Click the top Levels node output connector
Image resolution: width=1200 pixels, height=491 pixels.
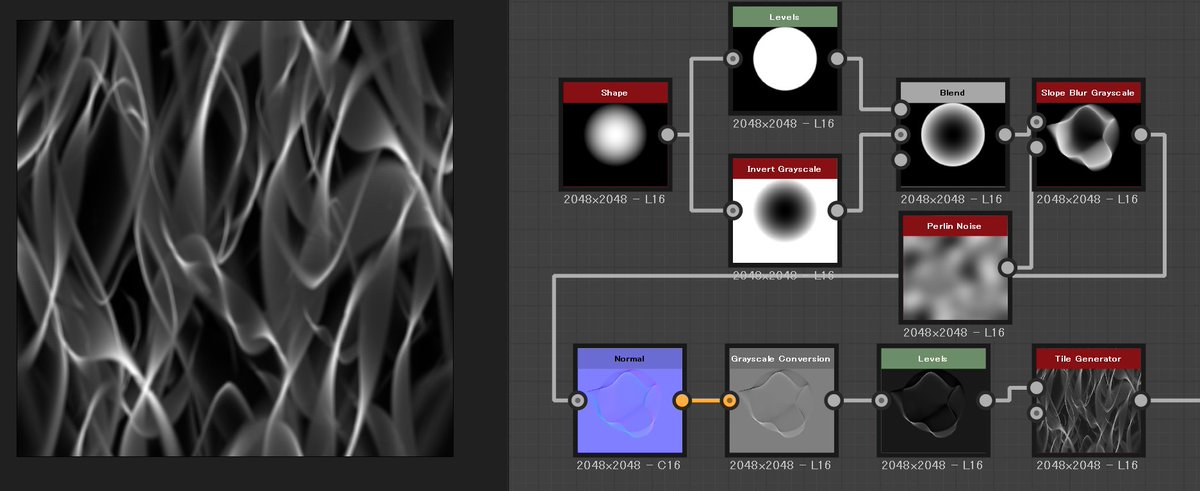pos(837,59)
